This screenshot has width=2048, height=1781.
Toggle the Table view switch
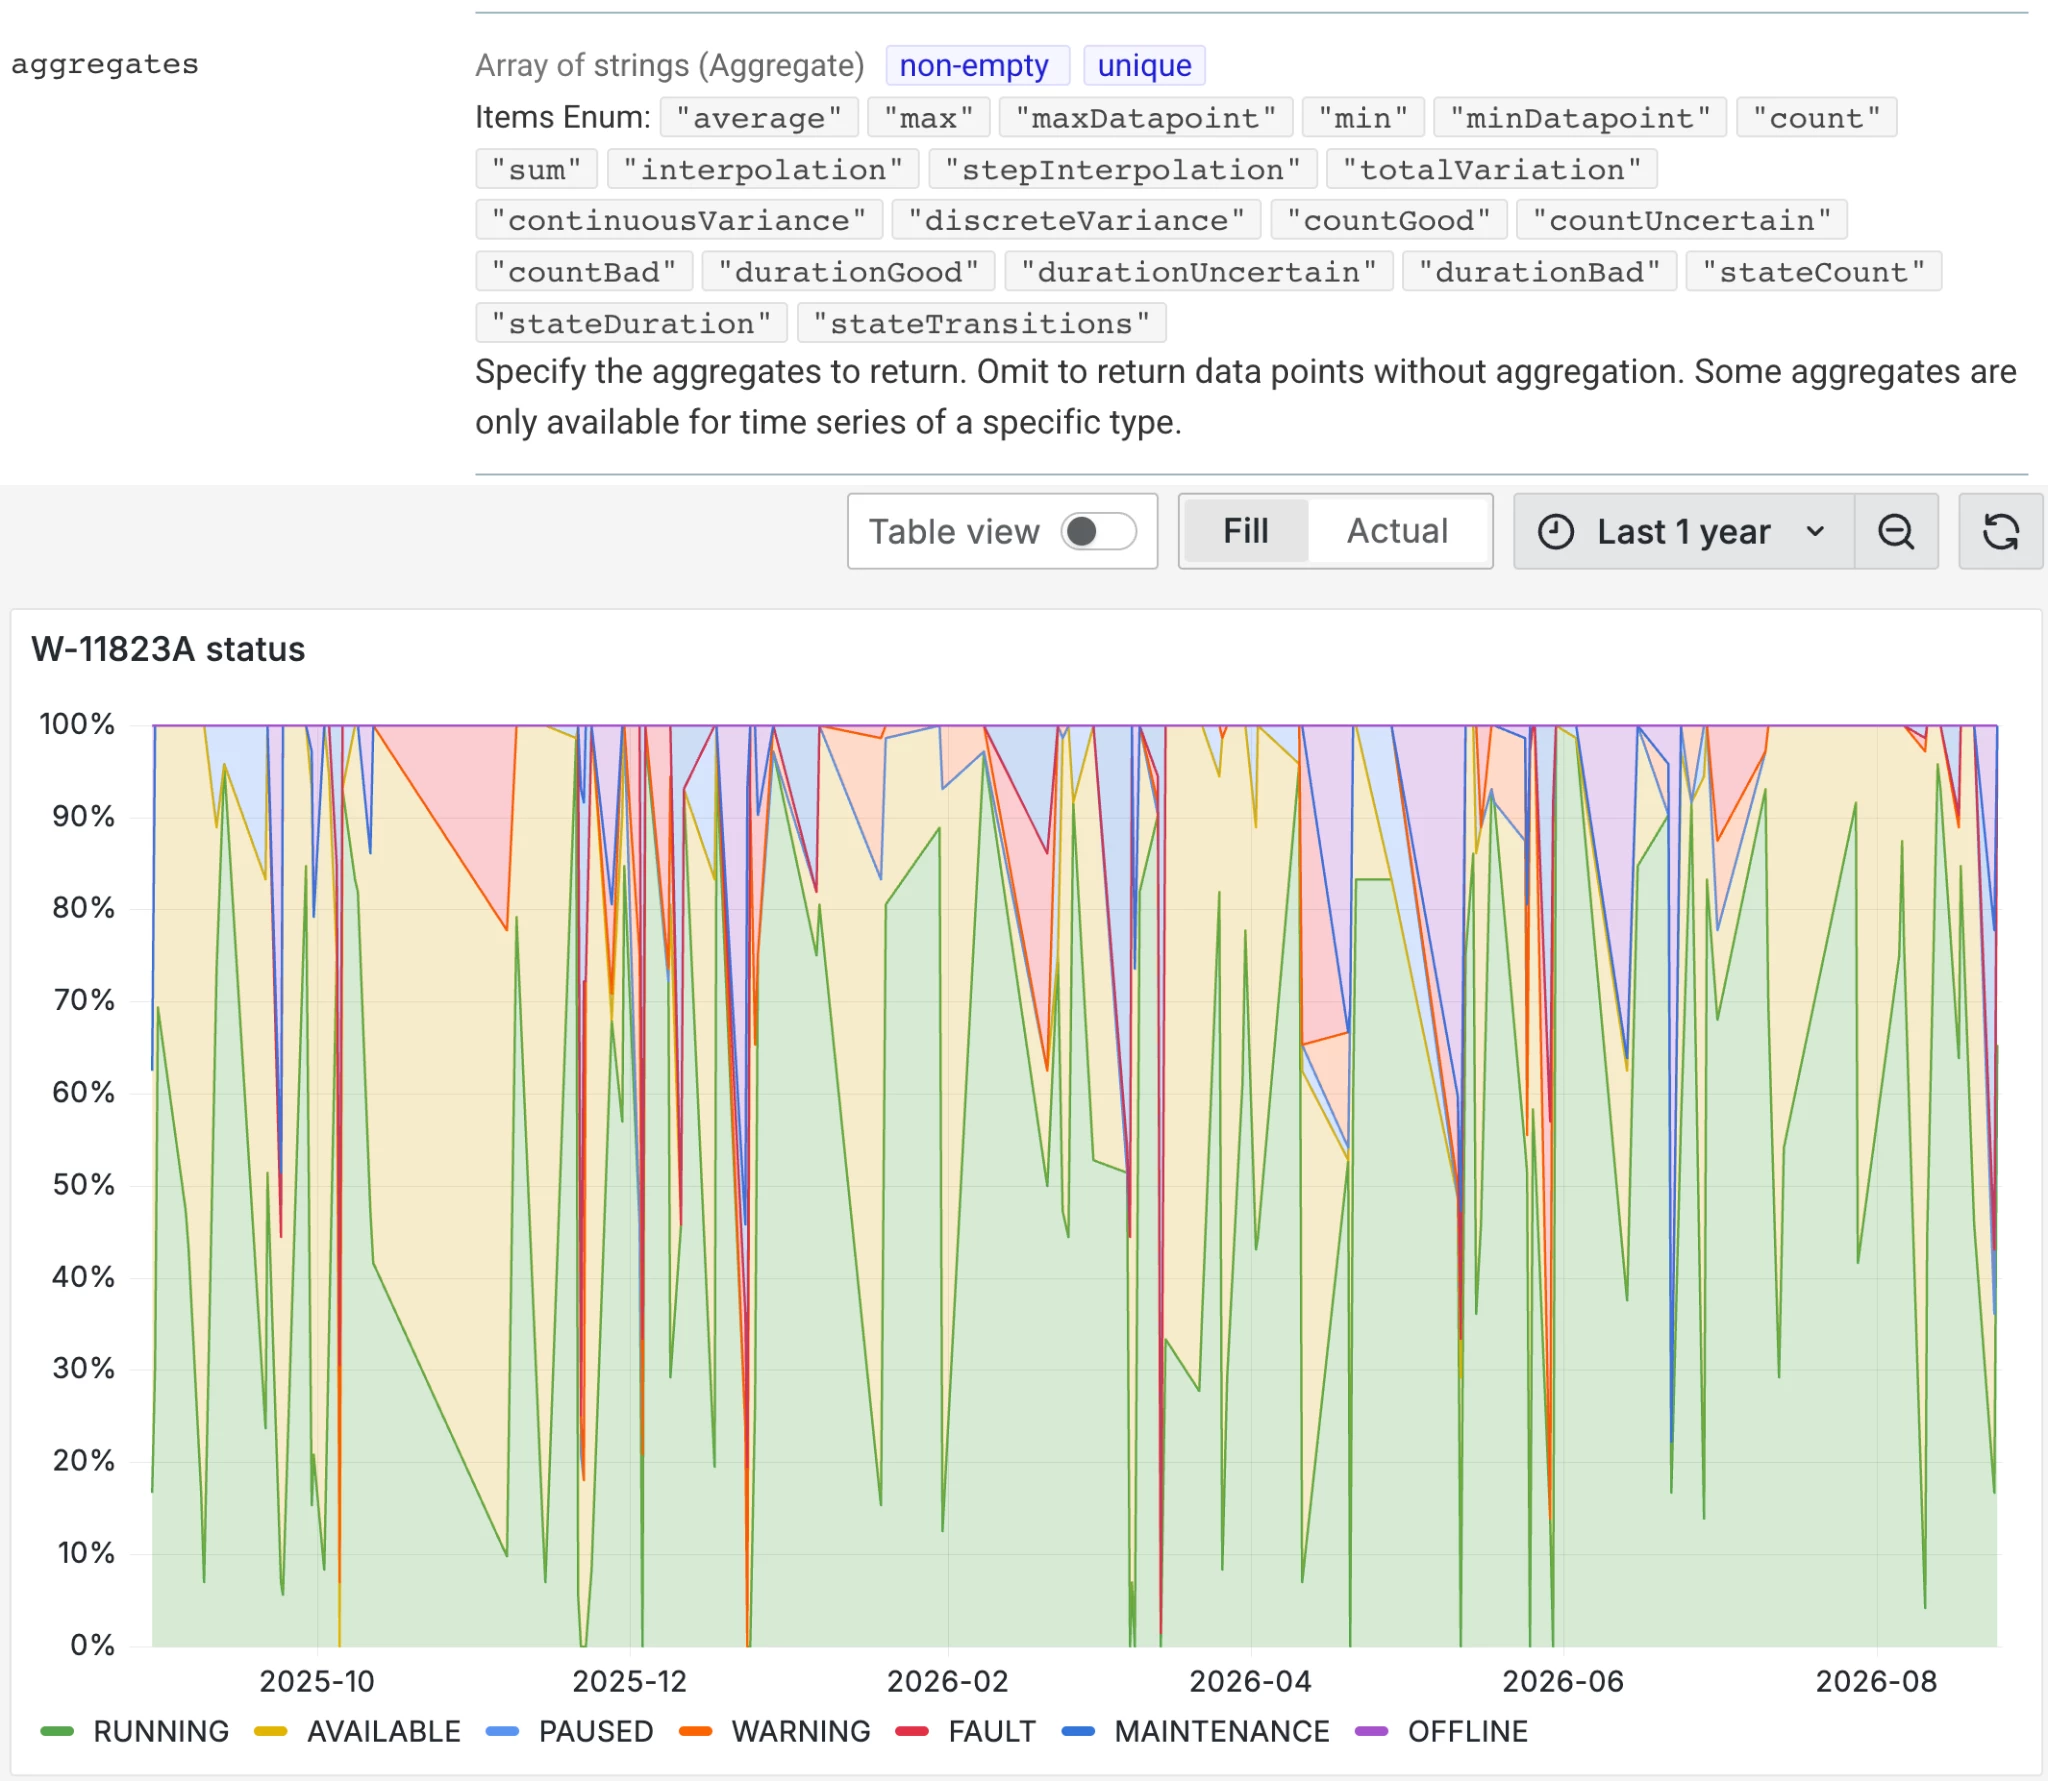1098,532
